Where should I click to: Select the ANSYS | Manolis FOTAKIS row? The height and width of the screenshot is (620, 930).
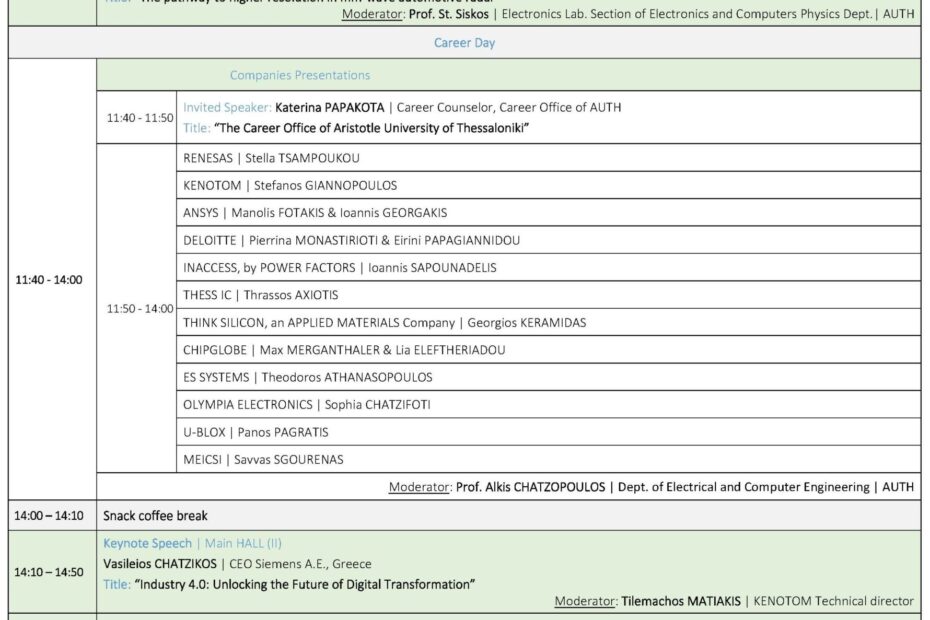[x=548, y=212]
